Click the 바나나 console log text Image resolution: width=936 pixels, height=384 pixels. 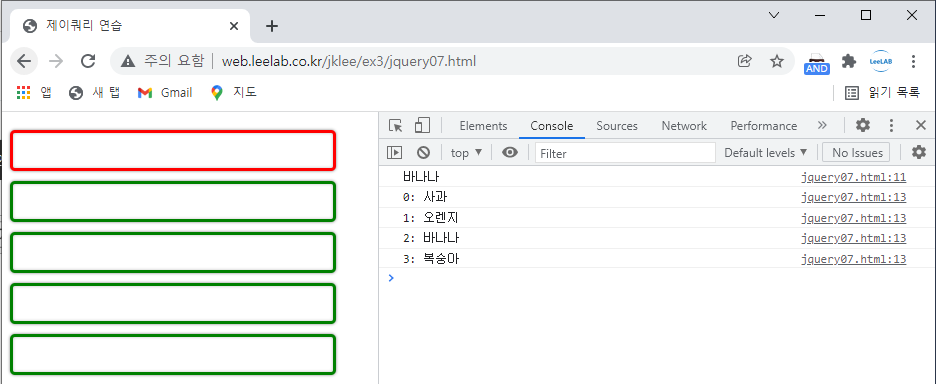tap(421, 177)
